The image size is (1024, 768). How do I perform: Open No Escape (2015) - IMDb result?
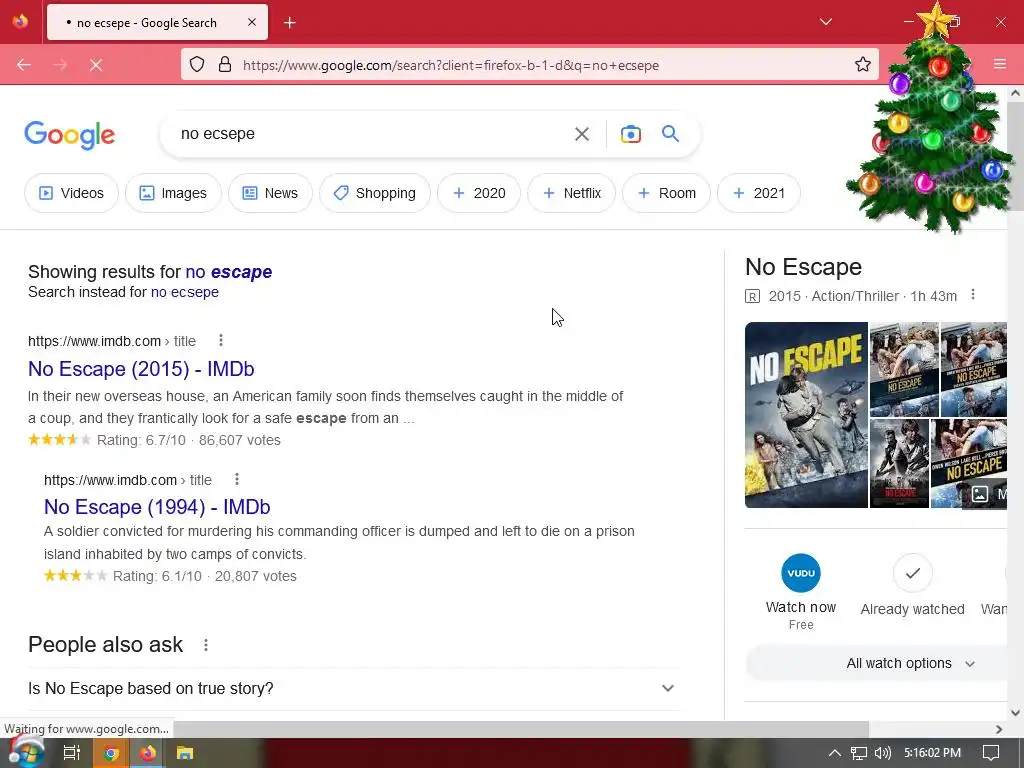pyautogui.click(x=141, y=369)
